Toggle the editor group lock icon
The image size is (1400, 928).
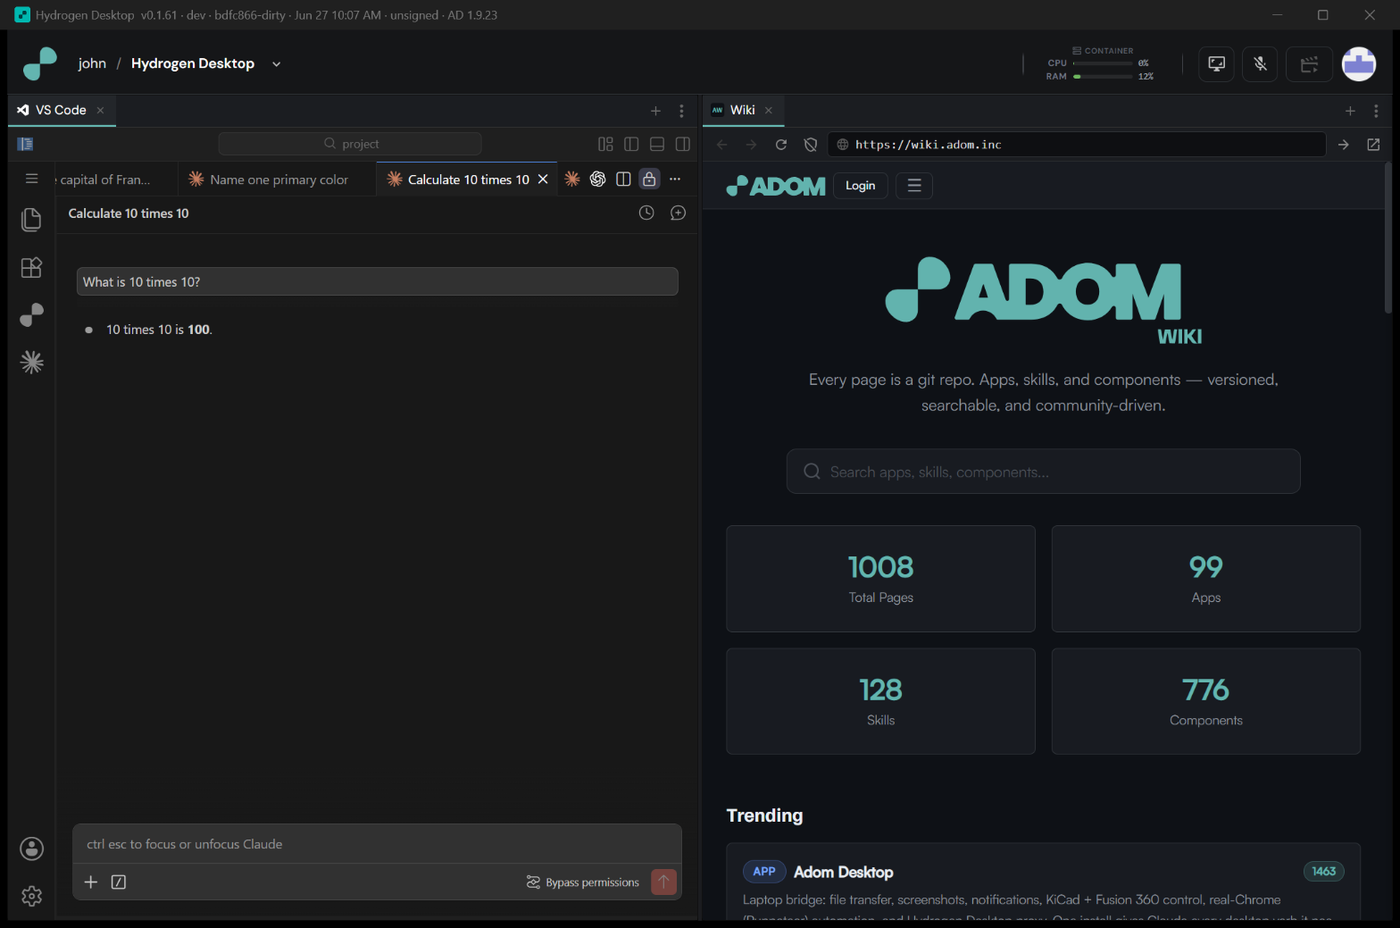(649, 179)
